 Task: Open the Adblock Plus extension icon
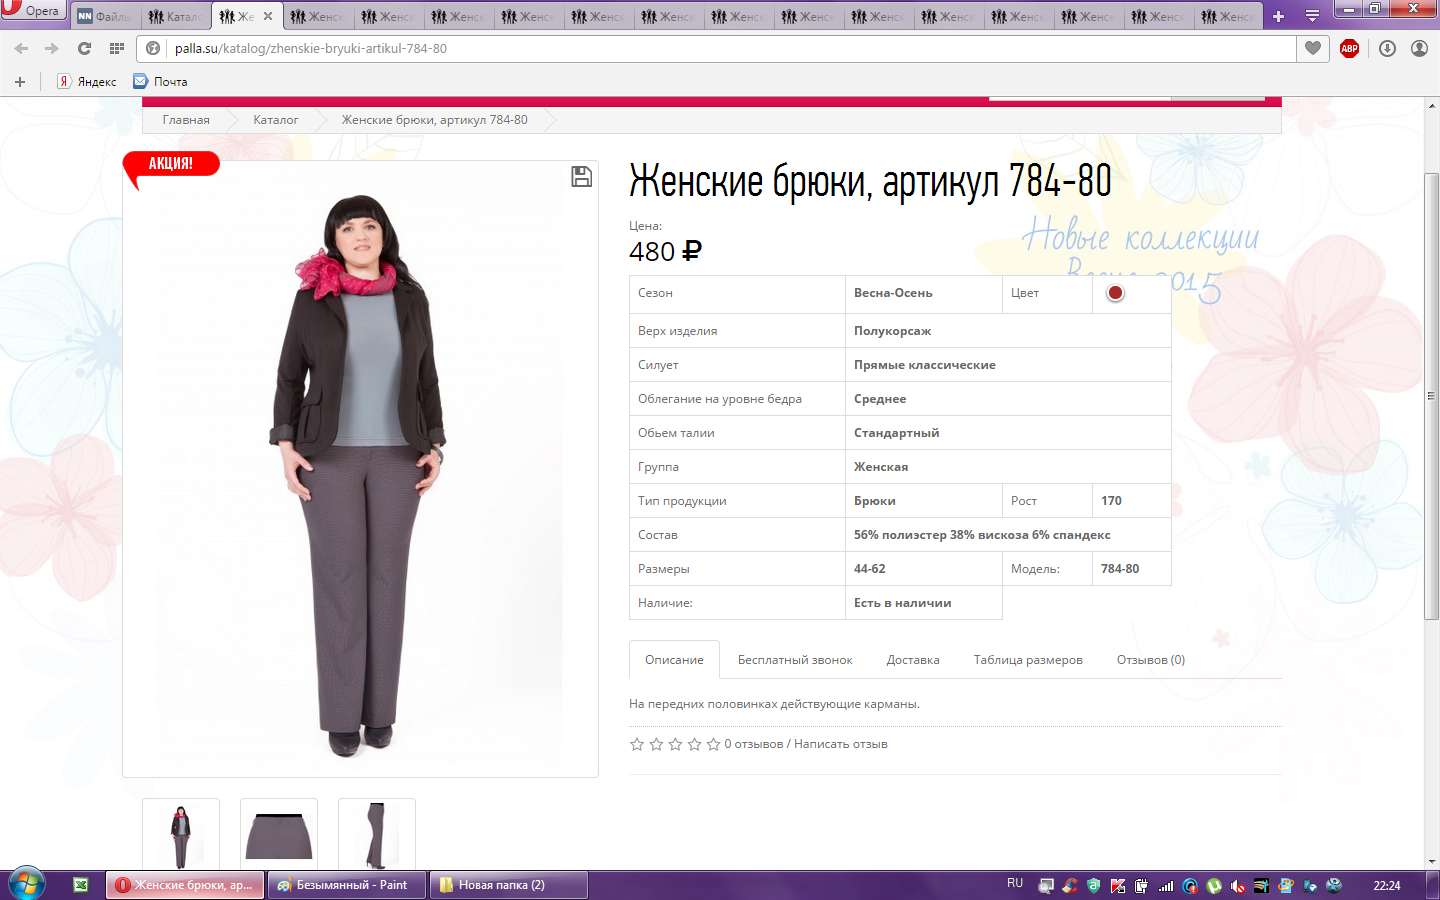1349,48
